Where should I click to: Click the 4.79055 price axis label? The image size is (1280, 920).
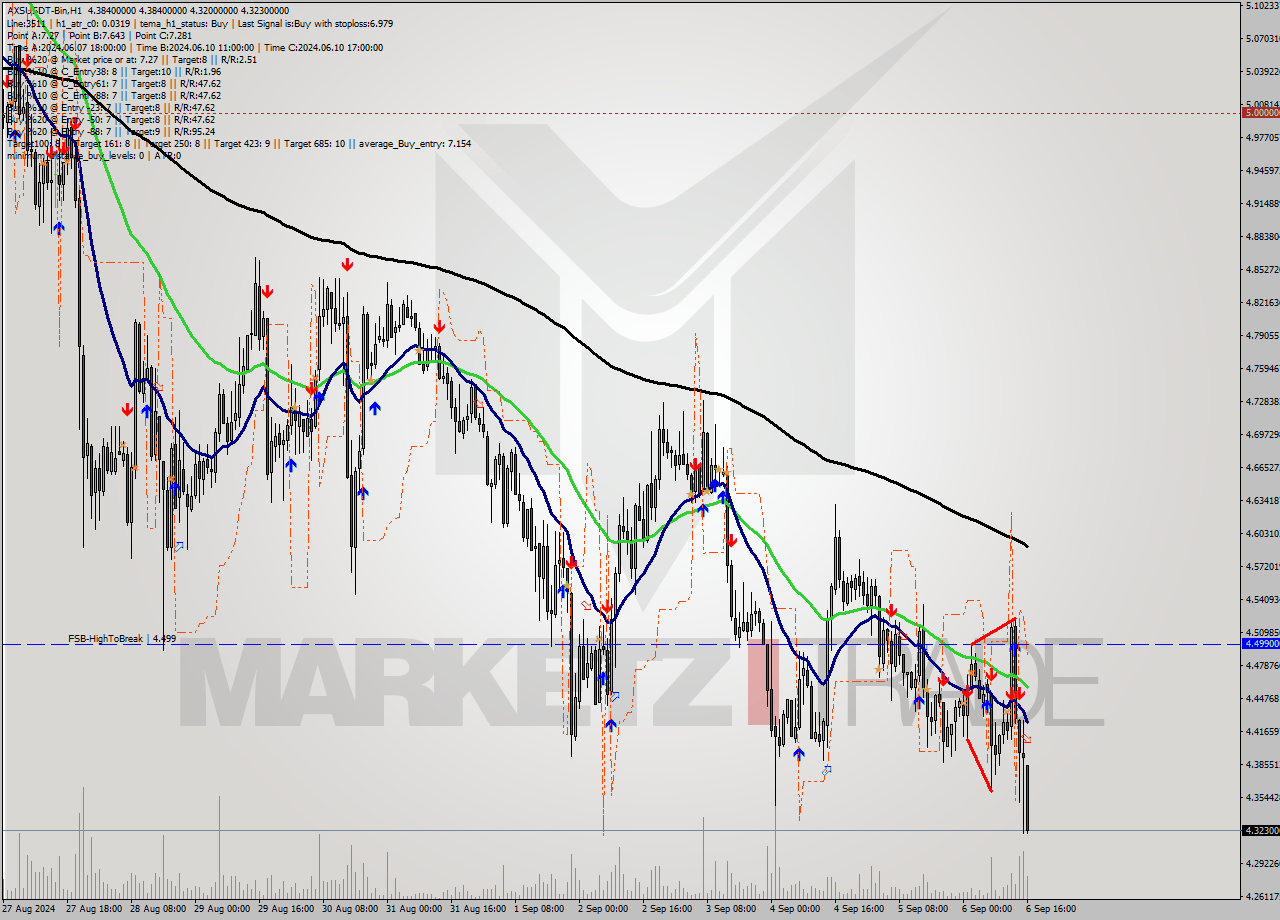click(1261, 336)
